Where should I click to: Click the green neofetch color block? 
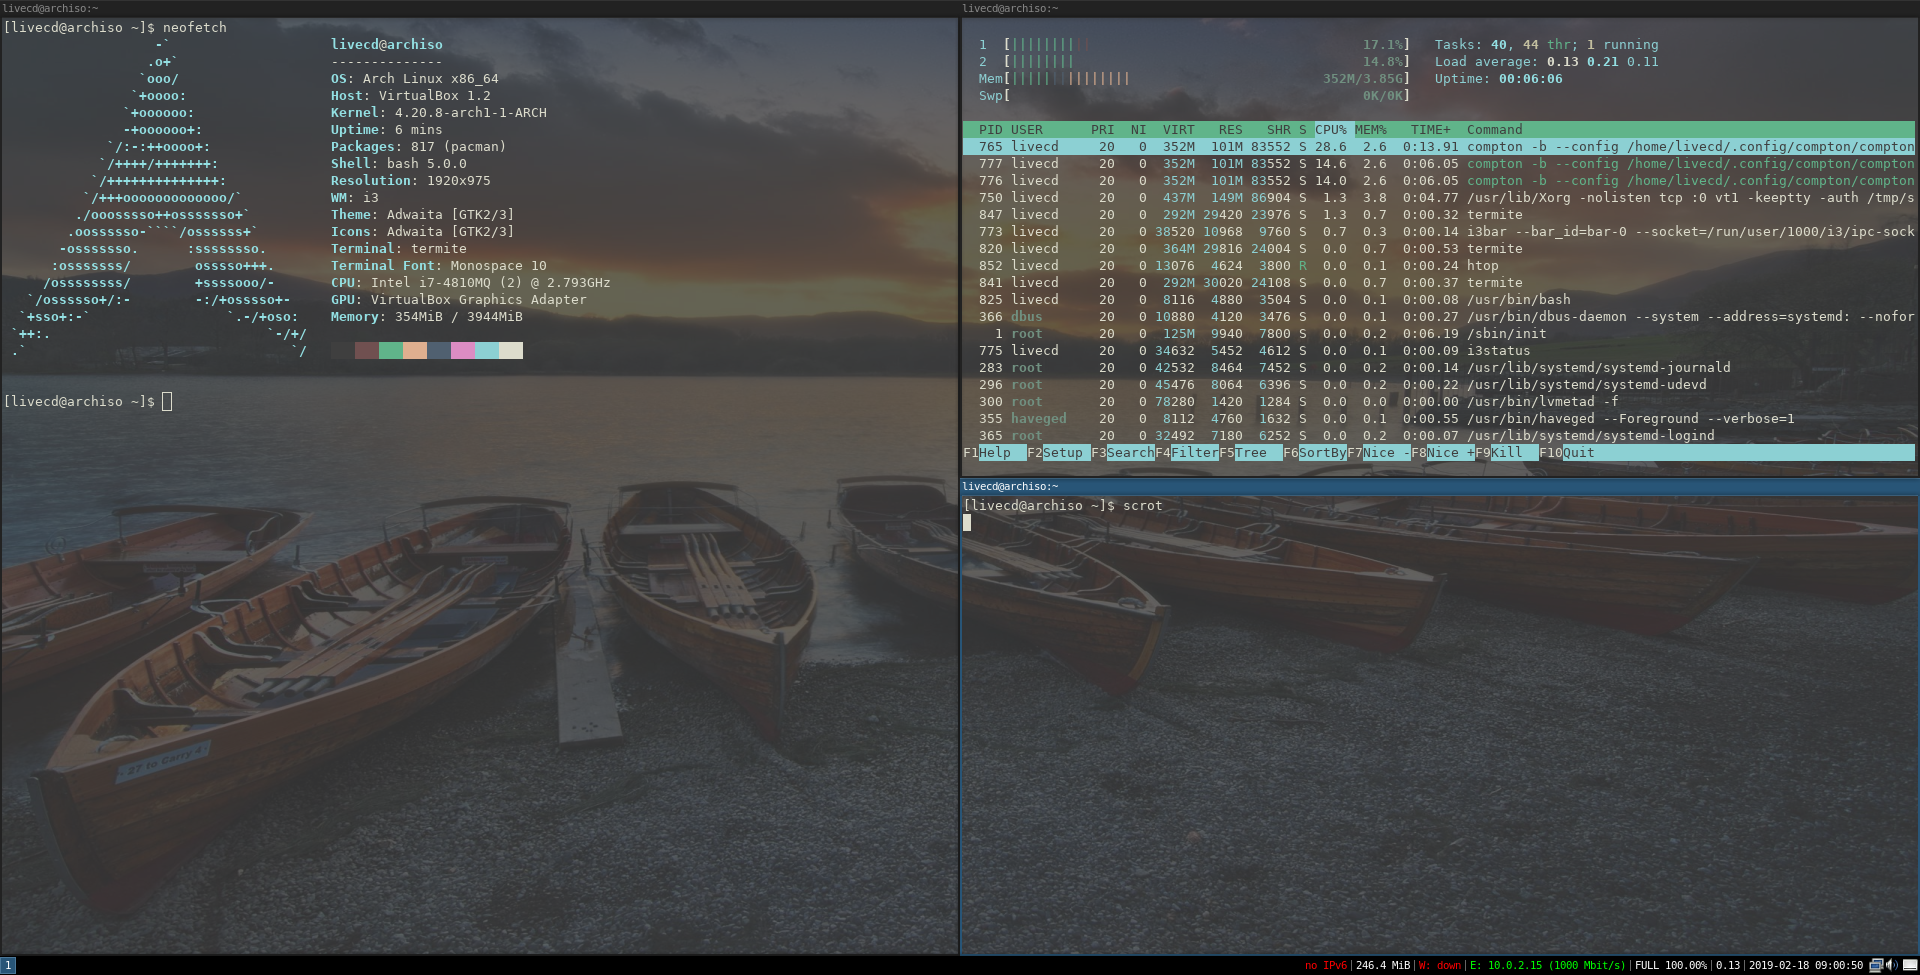pos(391,351)
